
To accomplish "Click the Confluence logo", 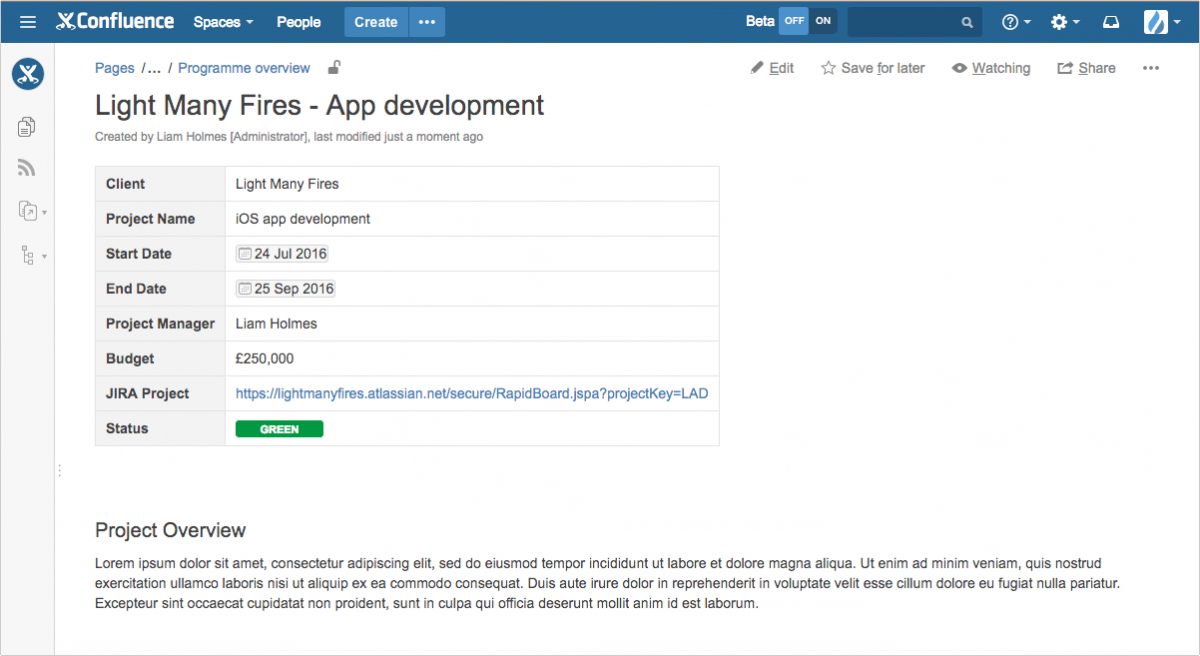I will click(115, 22).
